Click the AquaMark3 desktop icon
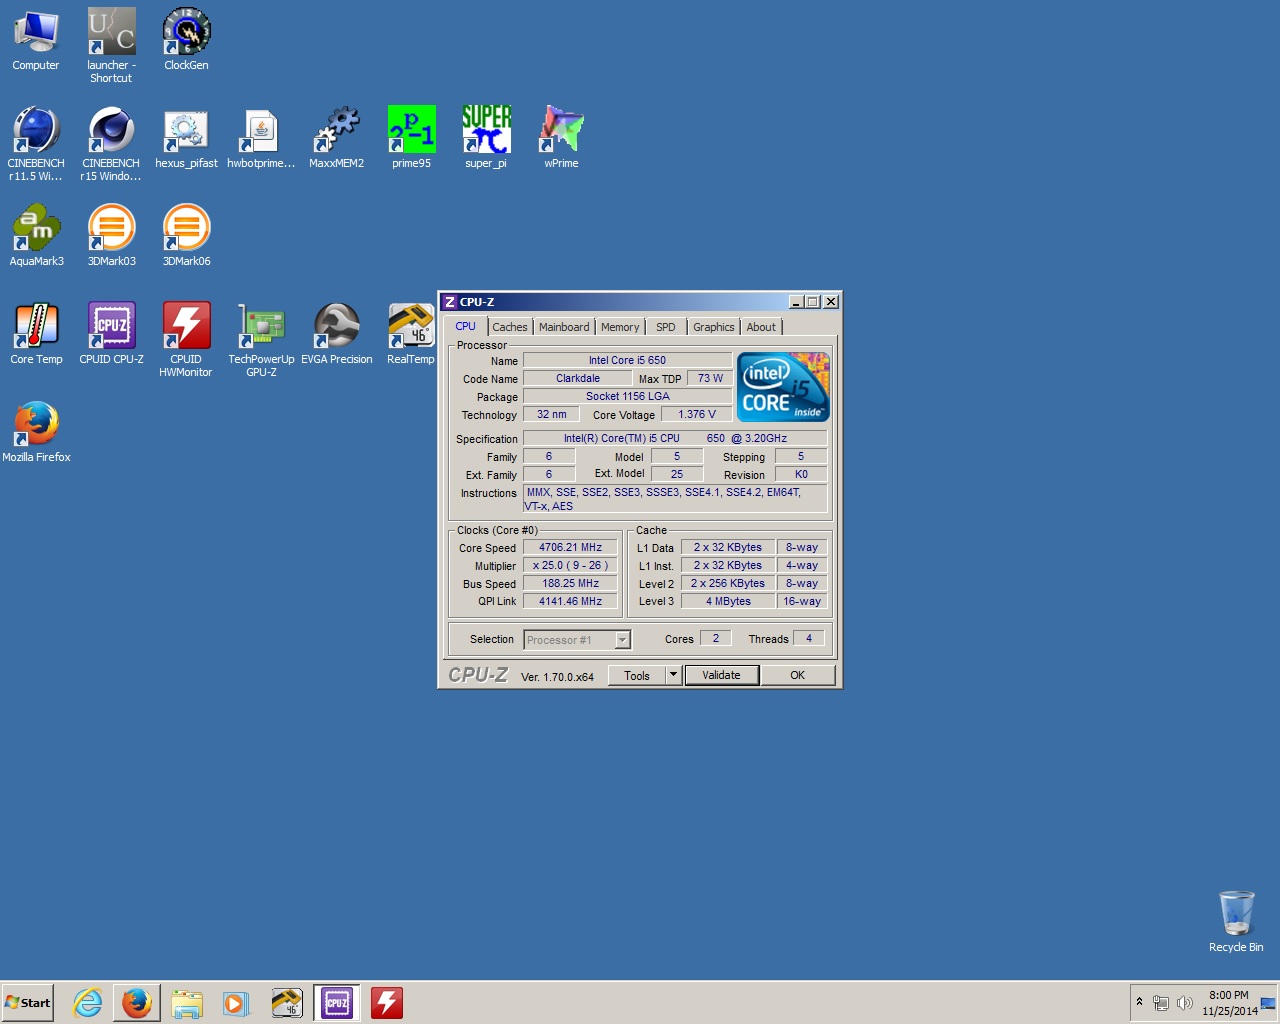 point(36,236)
